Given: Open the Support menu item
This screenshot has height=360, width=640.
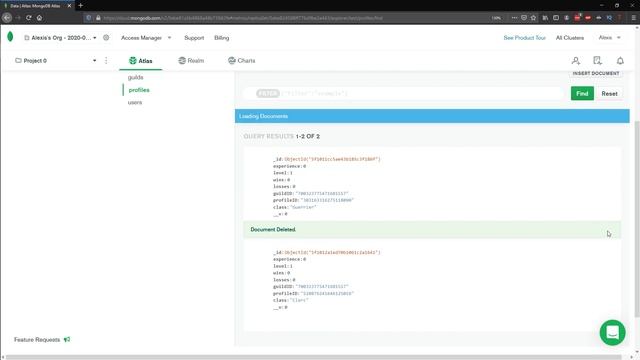Looking at the screenshot, I should pos(194,38).
